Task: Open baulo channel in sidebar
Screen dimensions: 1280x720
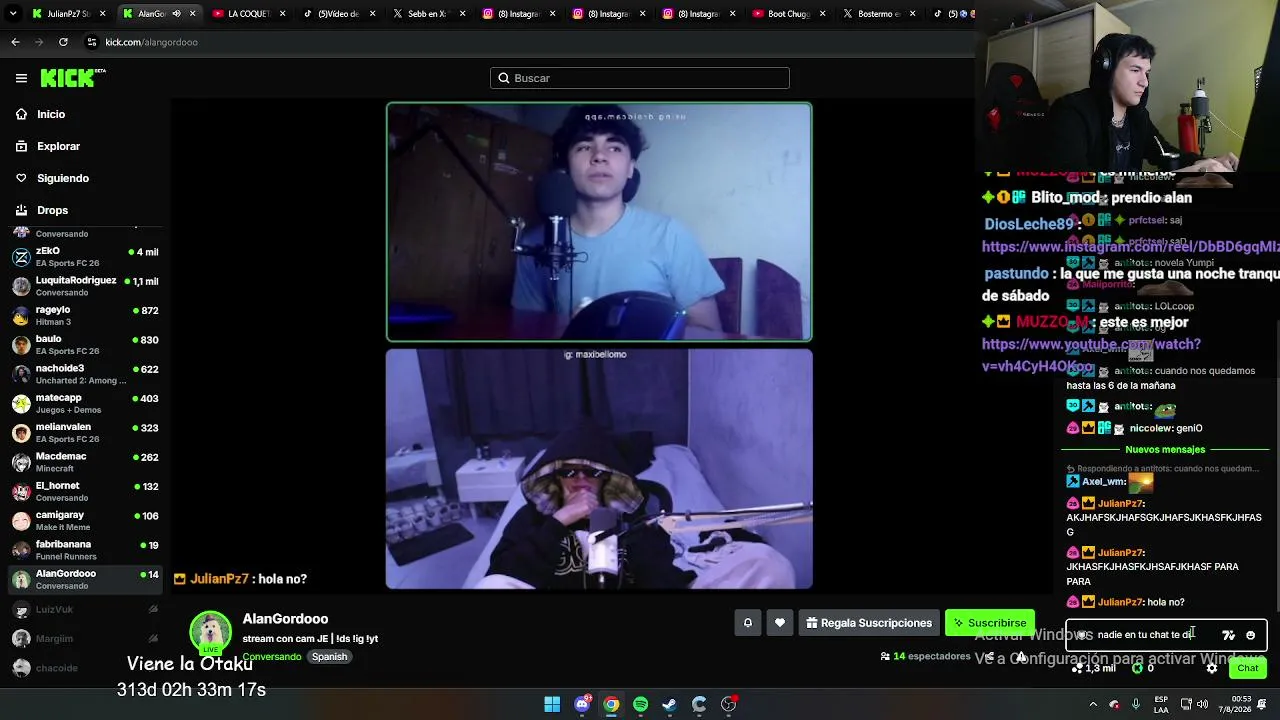Action: click(x=85, y=345)
